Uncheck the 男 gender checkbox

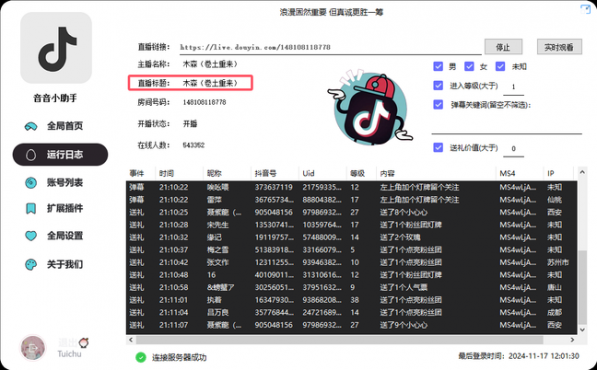tap(438, 67)
